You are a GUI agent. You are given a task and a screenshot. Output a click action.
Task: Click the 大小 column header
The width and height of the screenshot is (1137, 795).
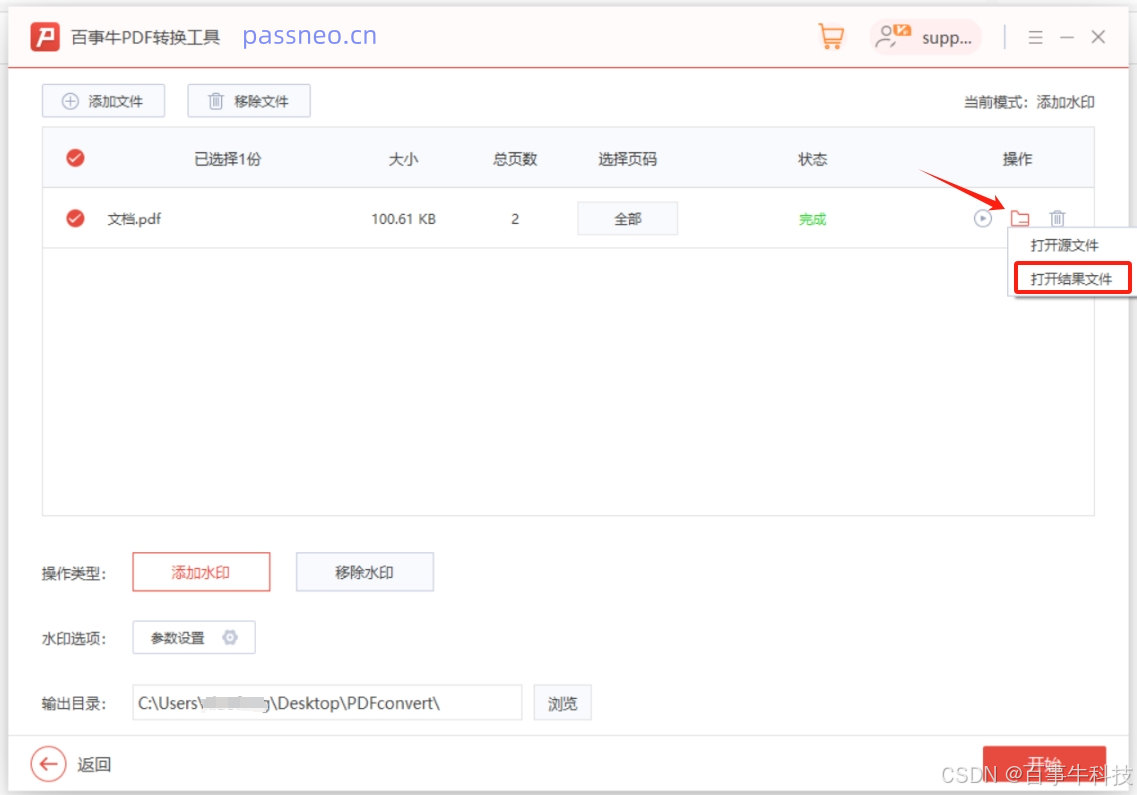[x=403, y=159]
